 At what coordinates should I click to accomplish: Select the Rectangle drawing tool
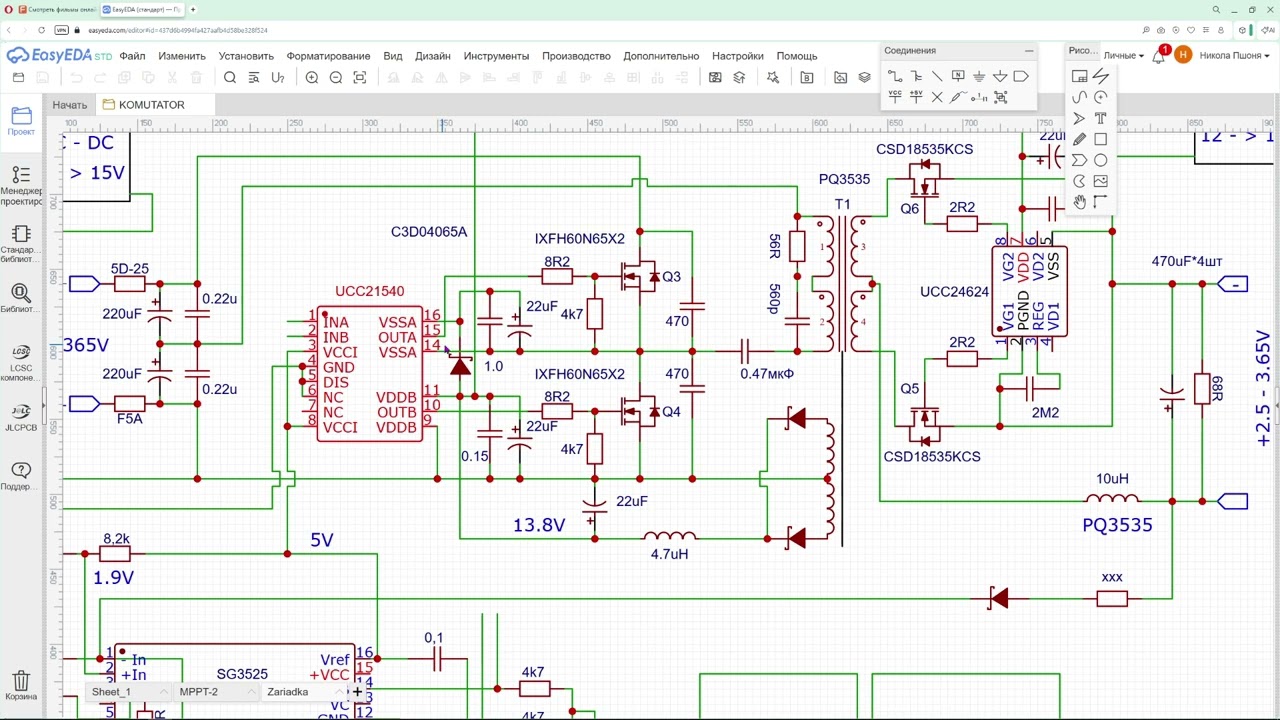[x=1100, y=139]
